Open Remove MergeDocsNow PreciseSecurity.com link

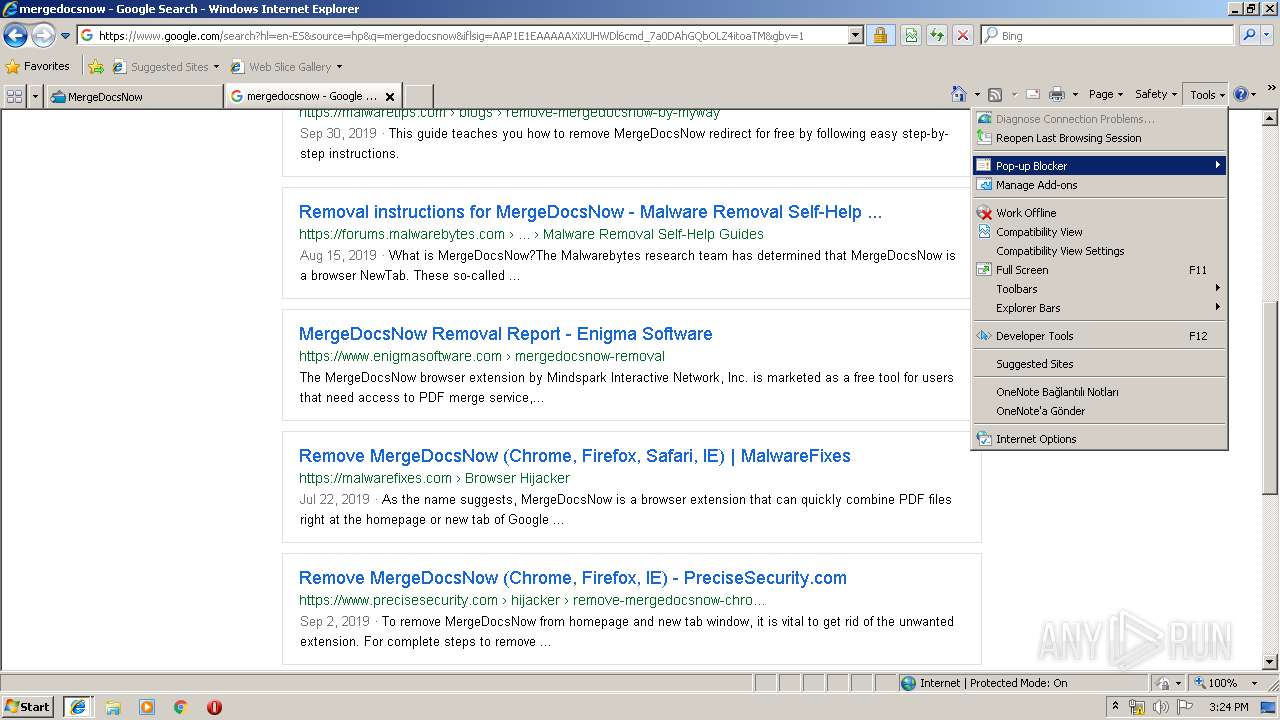[x=572, y=578]
